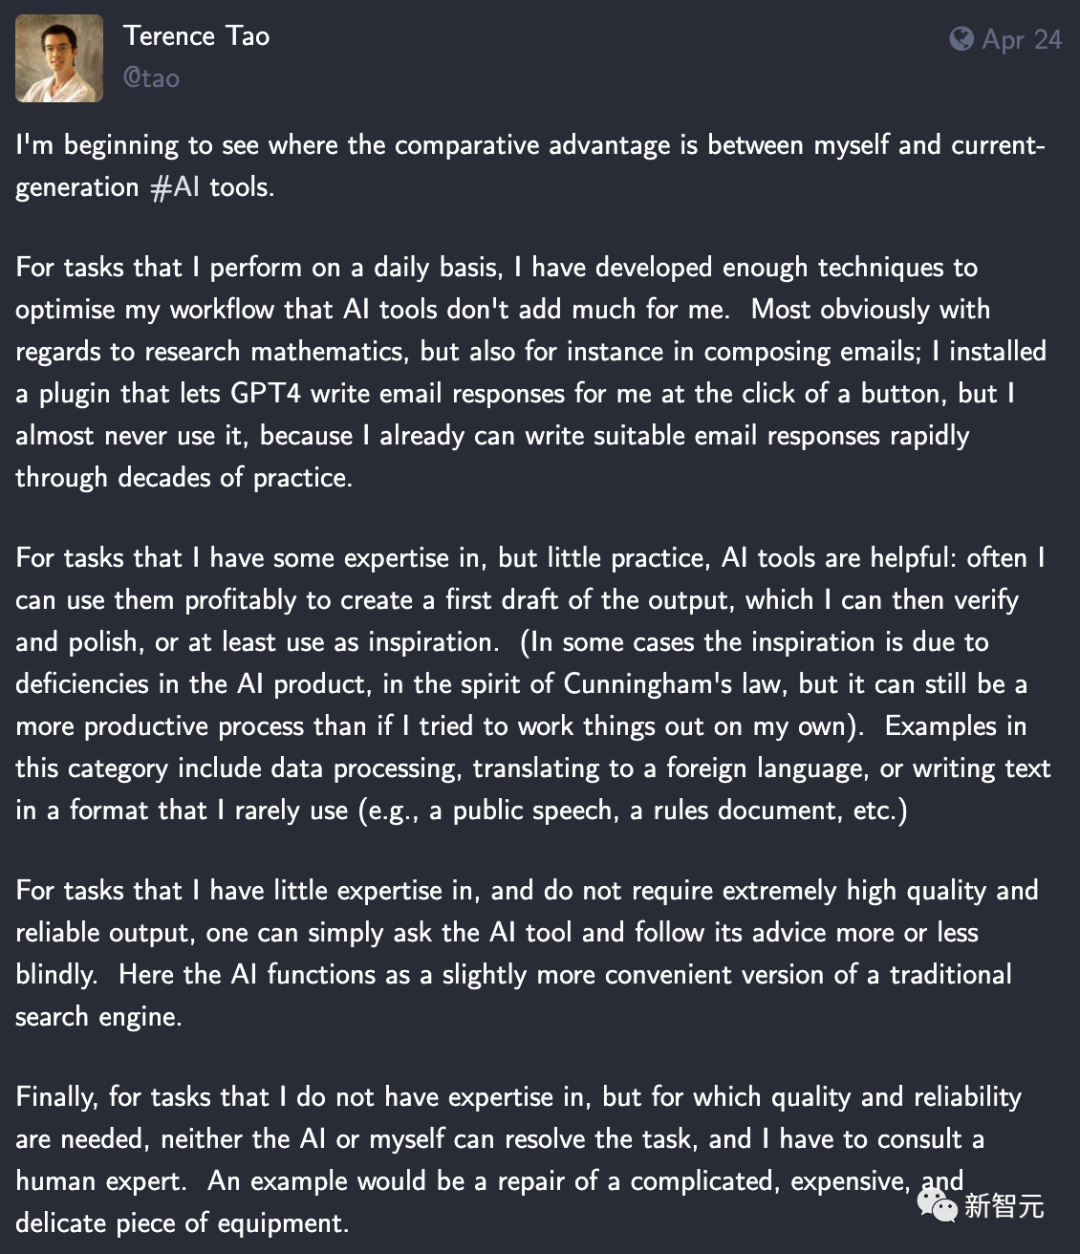
Task: Click the 新智元 watermark text
Action: click(1004, 1206)
